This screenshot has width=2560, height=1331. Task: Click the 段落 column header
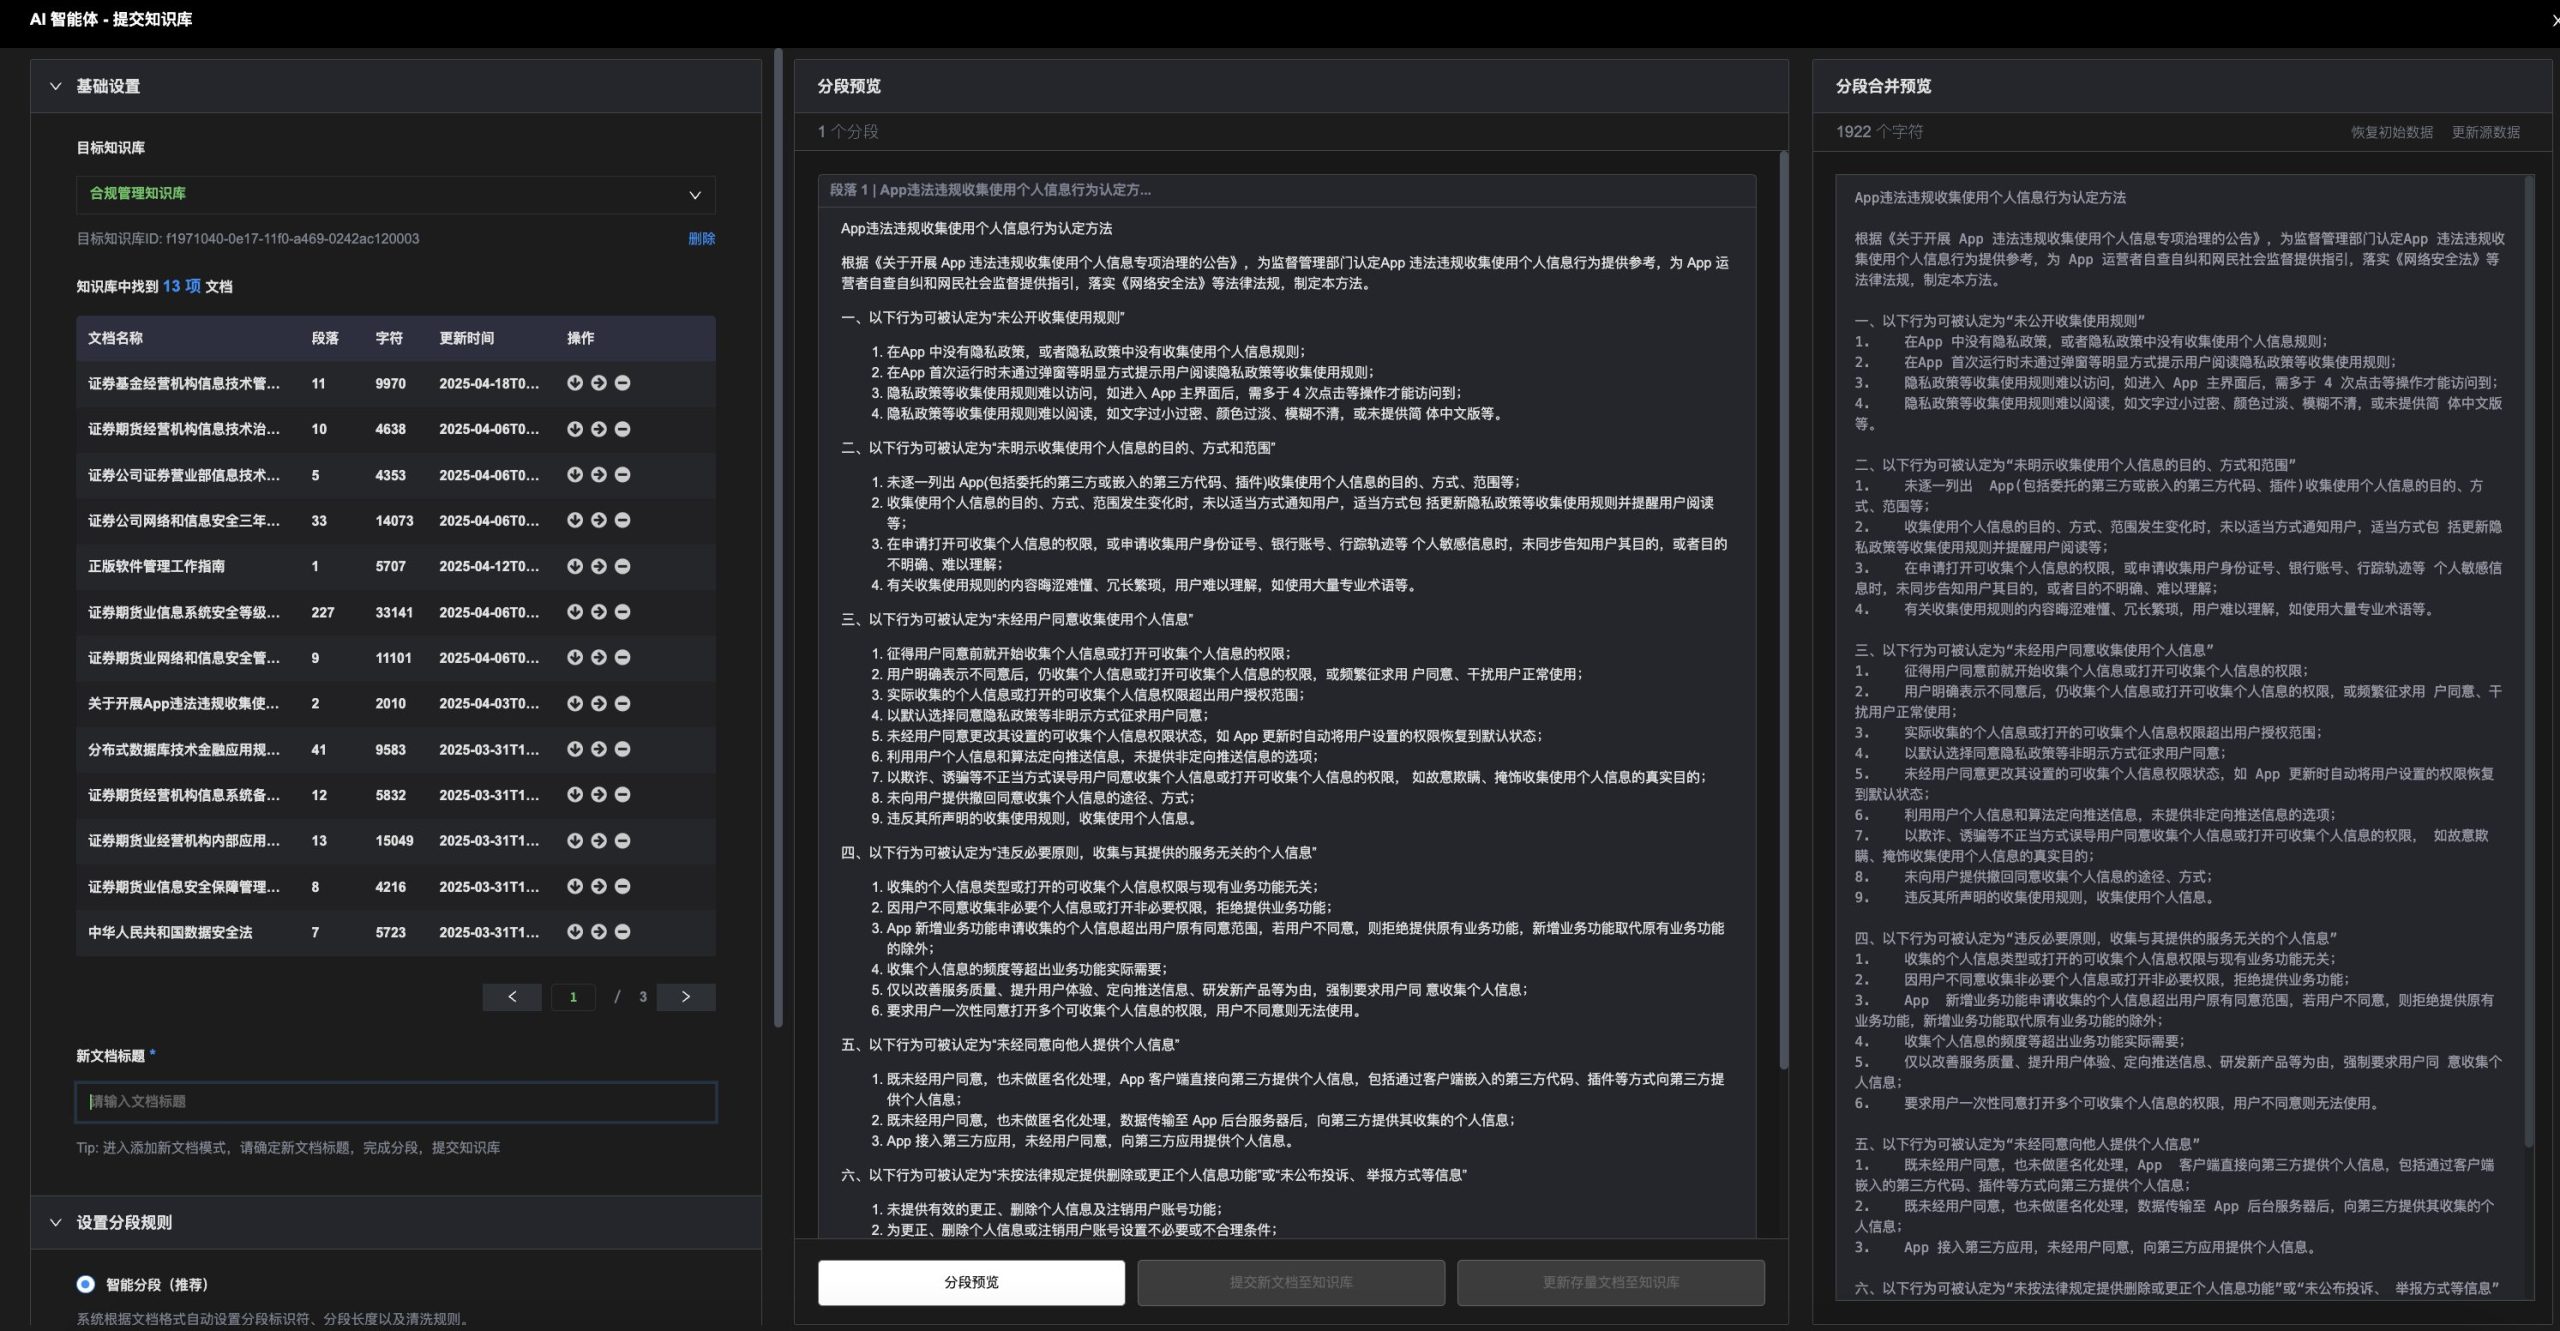(325, 338)
